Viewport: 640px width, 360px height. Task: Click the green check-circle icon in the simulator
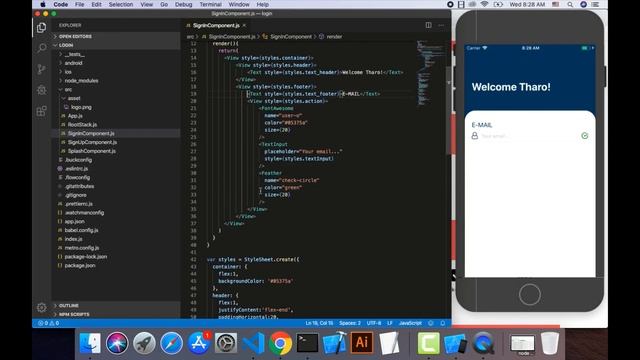pos(584,136)
